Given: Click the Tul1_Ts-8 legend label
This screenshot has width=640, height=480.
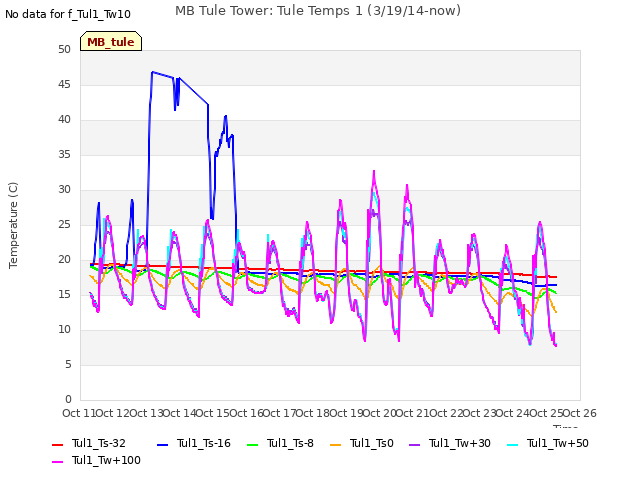Looking at the screenshot, I should tap(290, 444).
